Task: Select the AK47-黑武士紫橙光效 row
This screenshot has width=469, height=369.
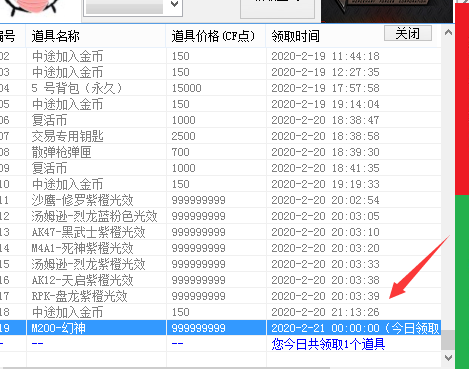Action: [220, 232]
